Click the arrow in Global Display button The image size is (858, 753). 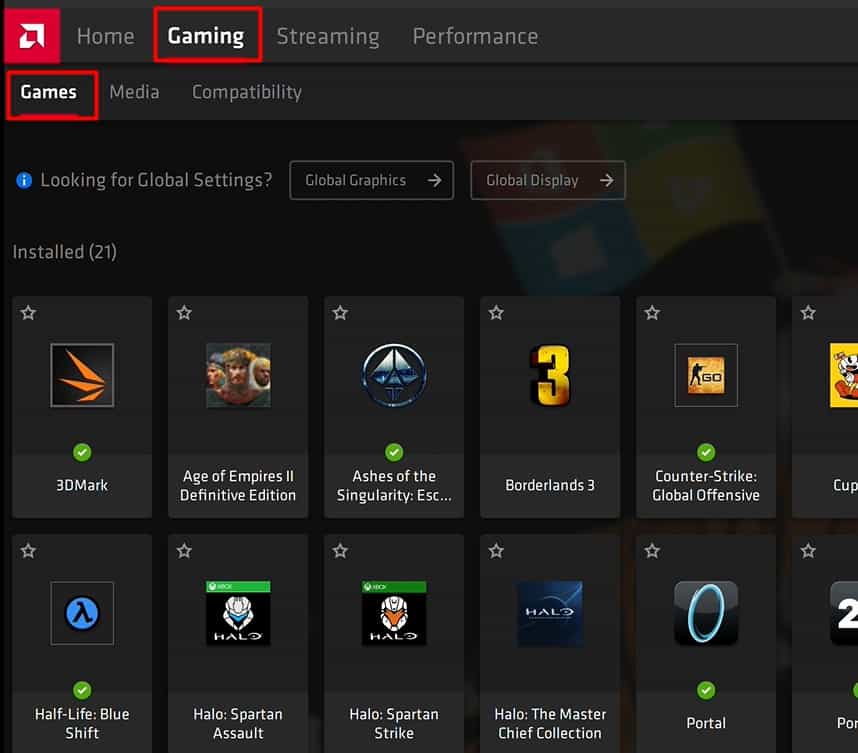(x=606, y=180)
